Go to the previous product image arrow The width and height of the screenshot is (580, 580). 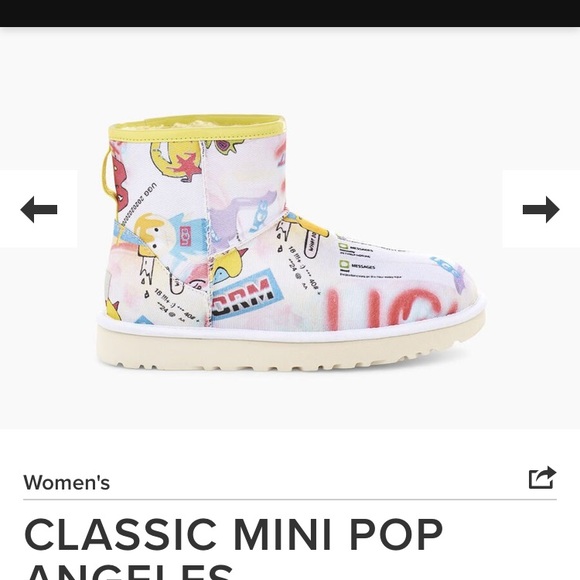pos(39,209)
